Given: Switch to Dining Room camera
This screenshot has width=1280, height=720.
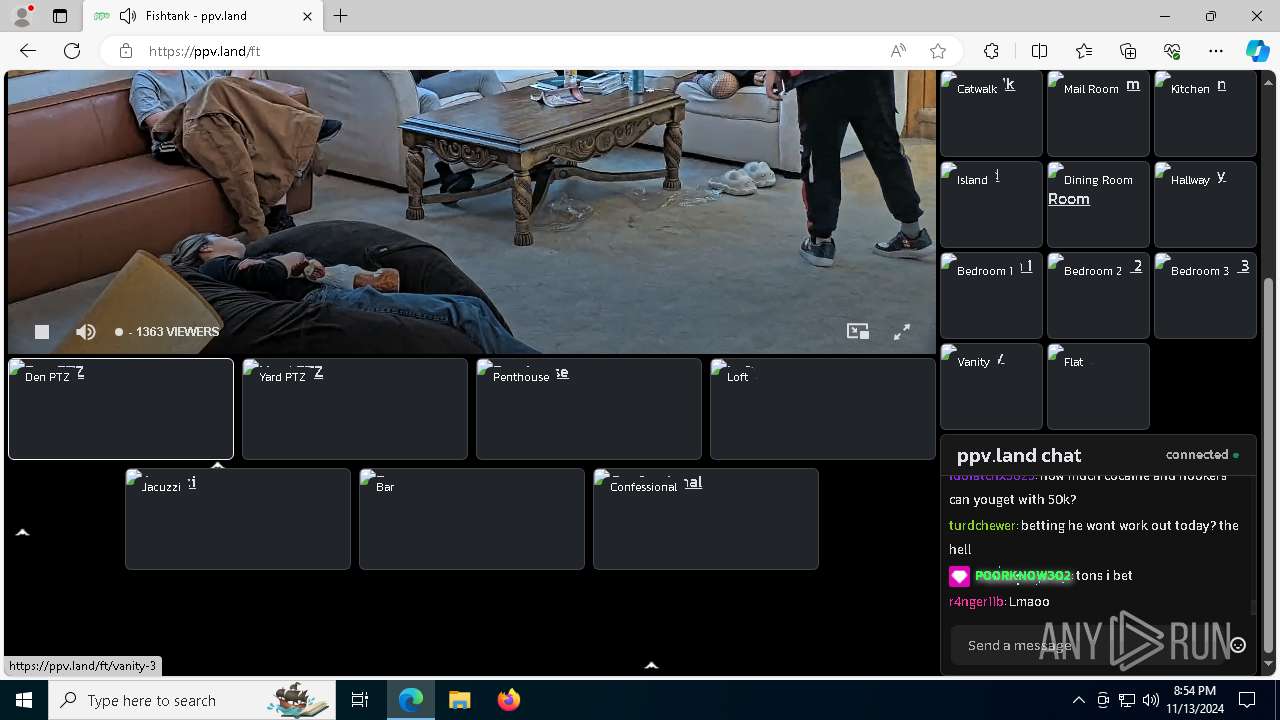Looking at the screenshot, I should pos(1098,204).
